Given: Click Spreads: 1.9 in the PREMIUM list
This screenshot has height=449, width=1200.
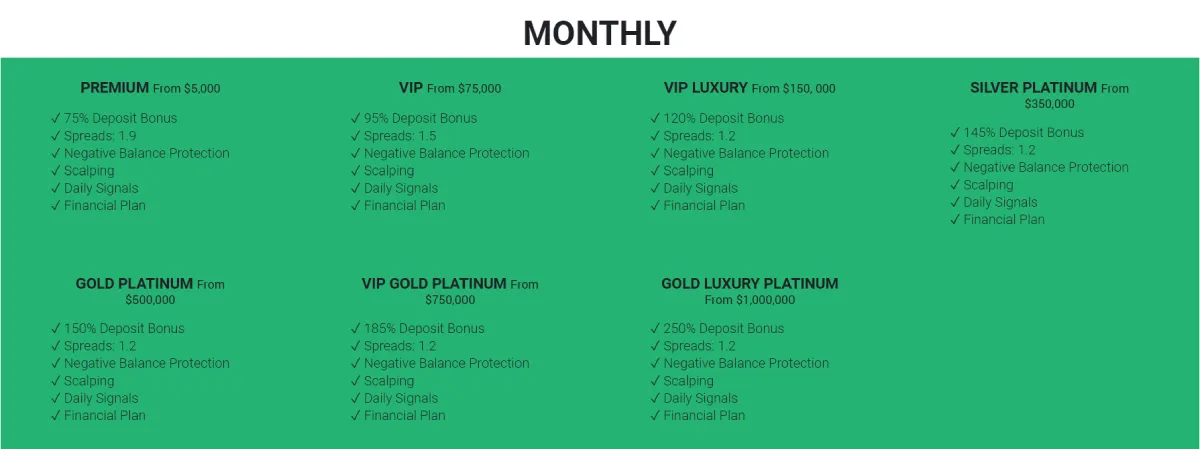Looking at the screenshot, I should tap(93, 136).
